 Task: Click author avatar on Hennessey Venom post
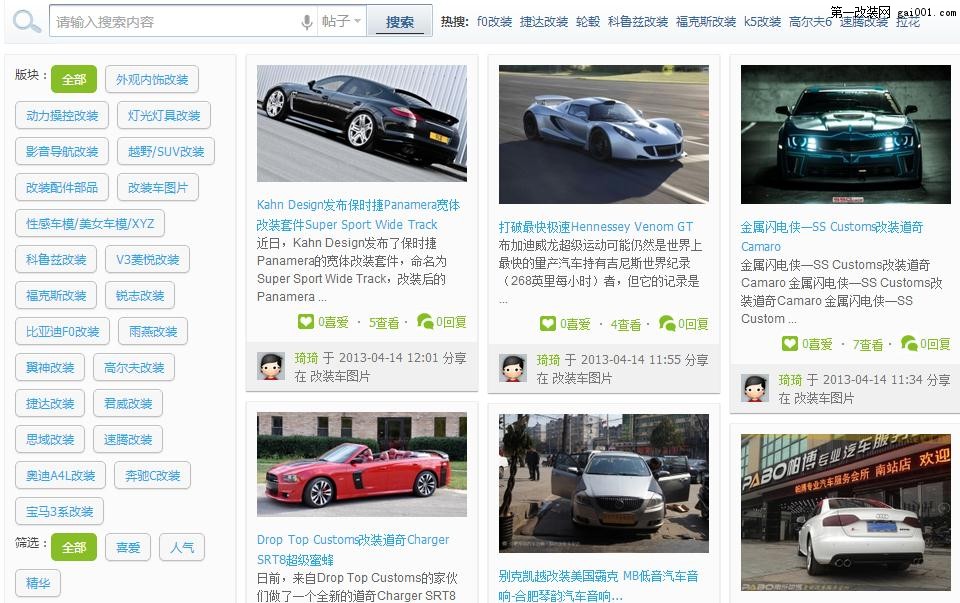pyautogui.click(x=513, y=368)
